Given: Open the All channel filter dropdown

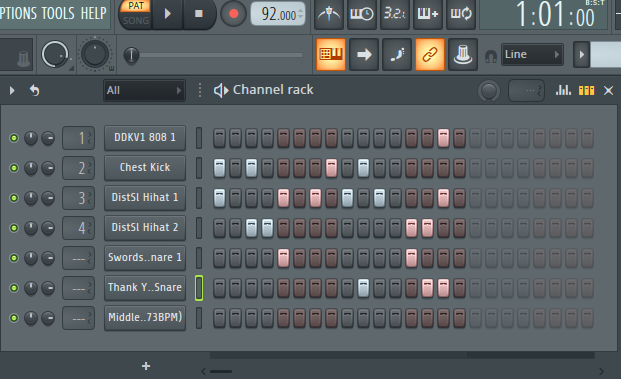Looking at the screenshot, I should (144, 91).
